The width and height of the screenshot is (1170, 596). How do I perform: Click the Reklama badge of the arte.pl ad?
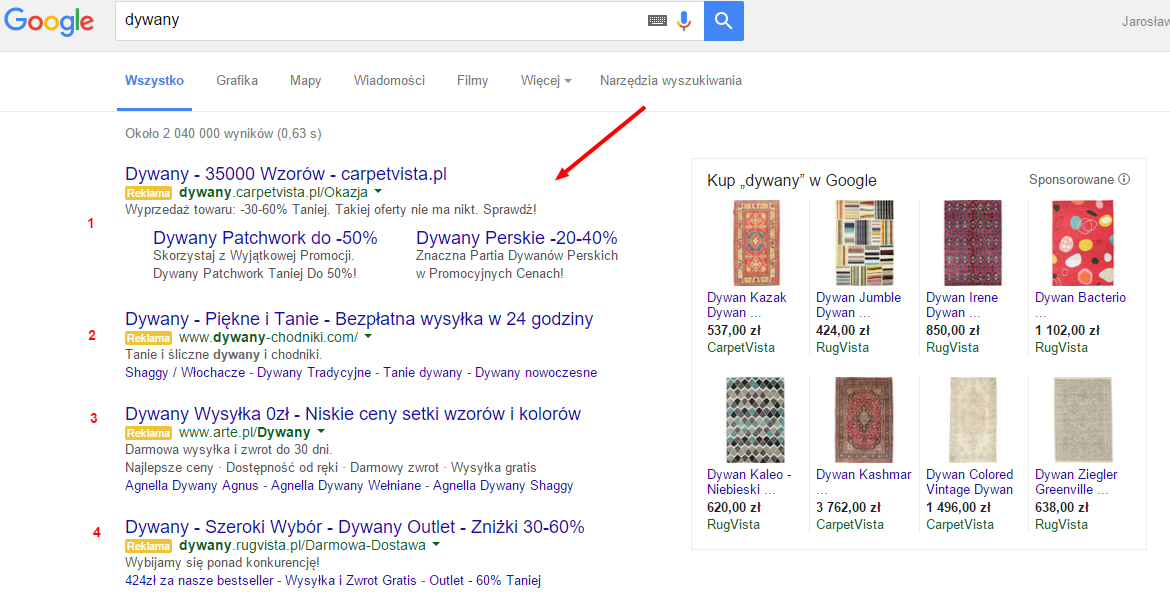click(148, 433)
